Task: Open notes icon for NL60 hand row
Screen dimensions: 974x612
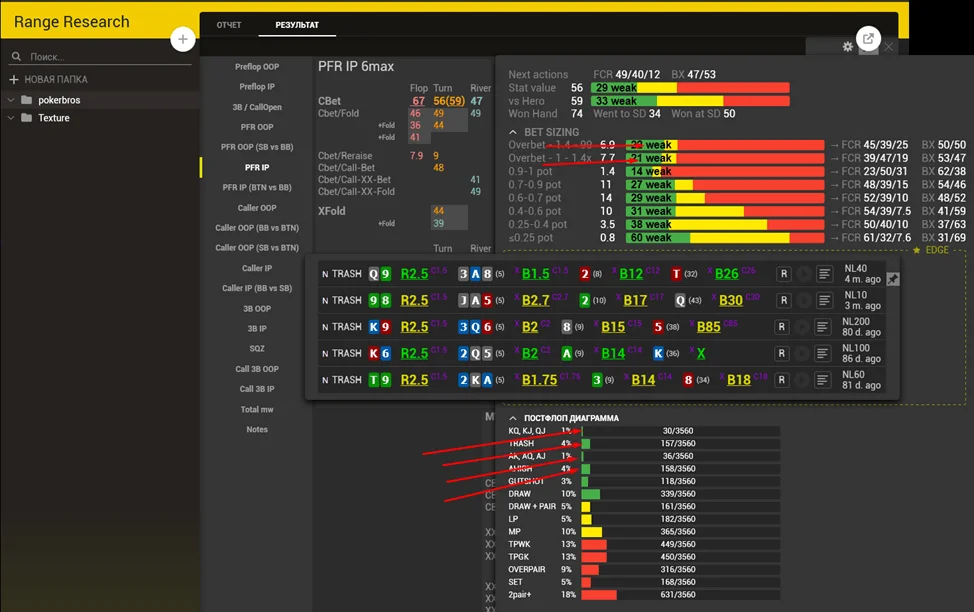Action: click(x=825, y=380)
